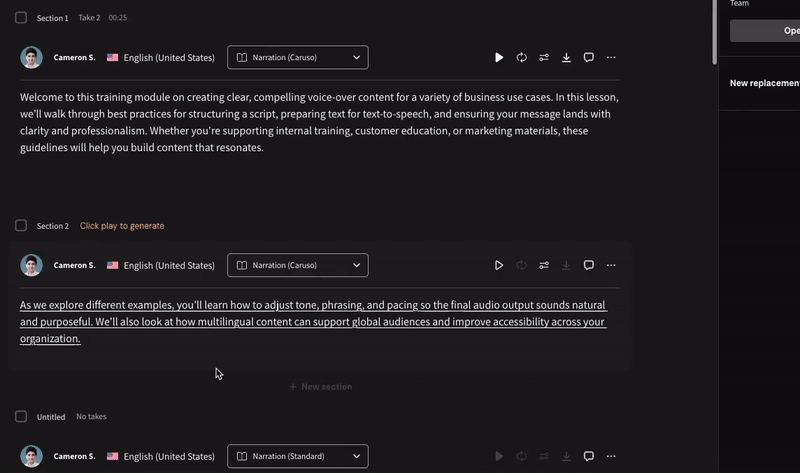Screen dimensions: 800x473
Task: Regenerate Section 1 audio with refresh icon
Action: click(521, 58)
